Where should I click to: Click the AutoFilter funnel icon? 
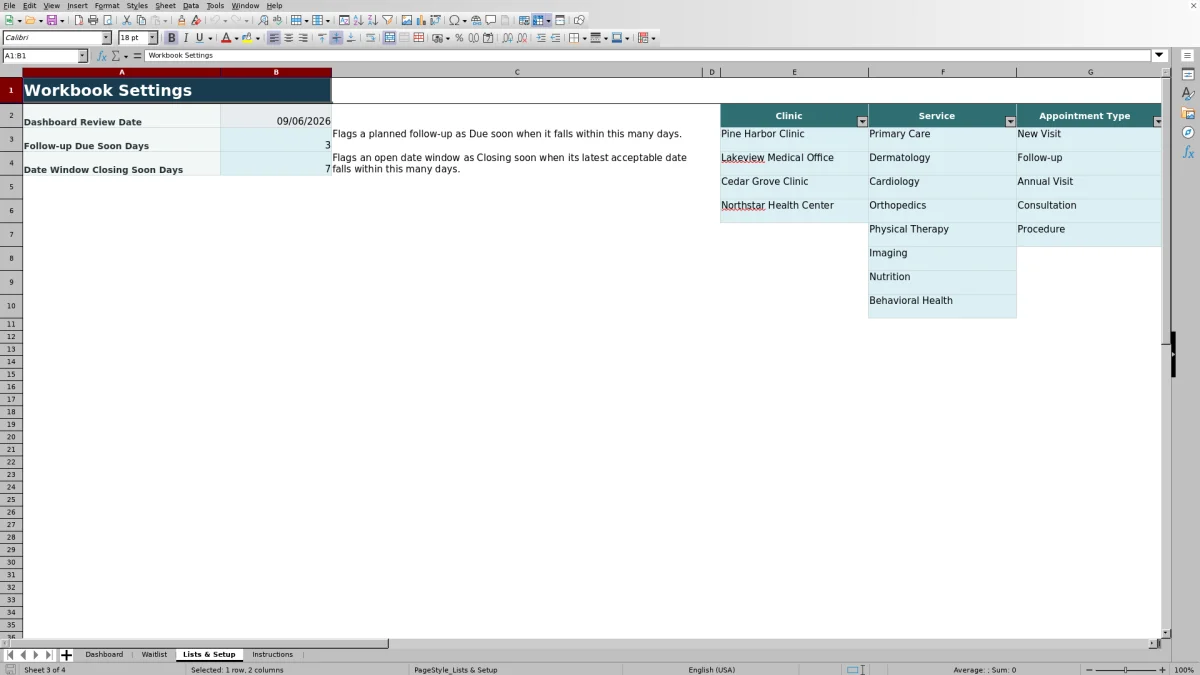[387, 20]
